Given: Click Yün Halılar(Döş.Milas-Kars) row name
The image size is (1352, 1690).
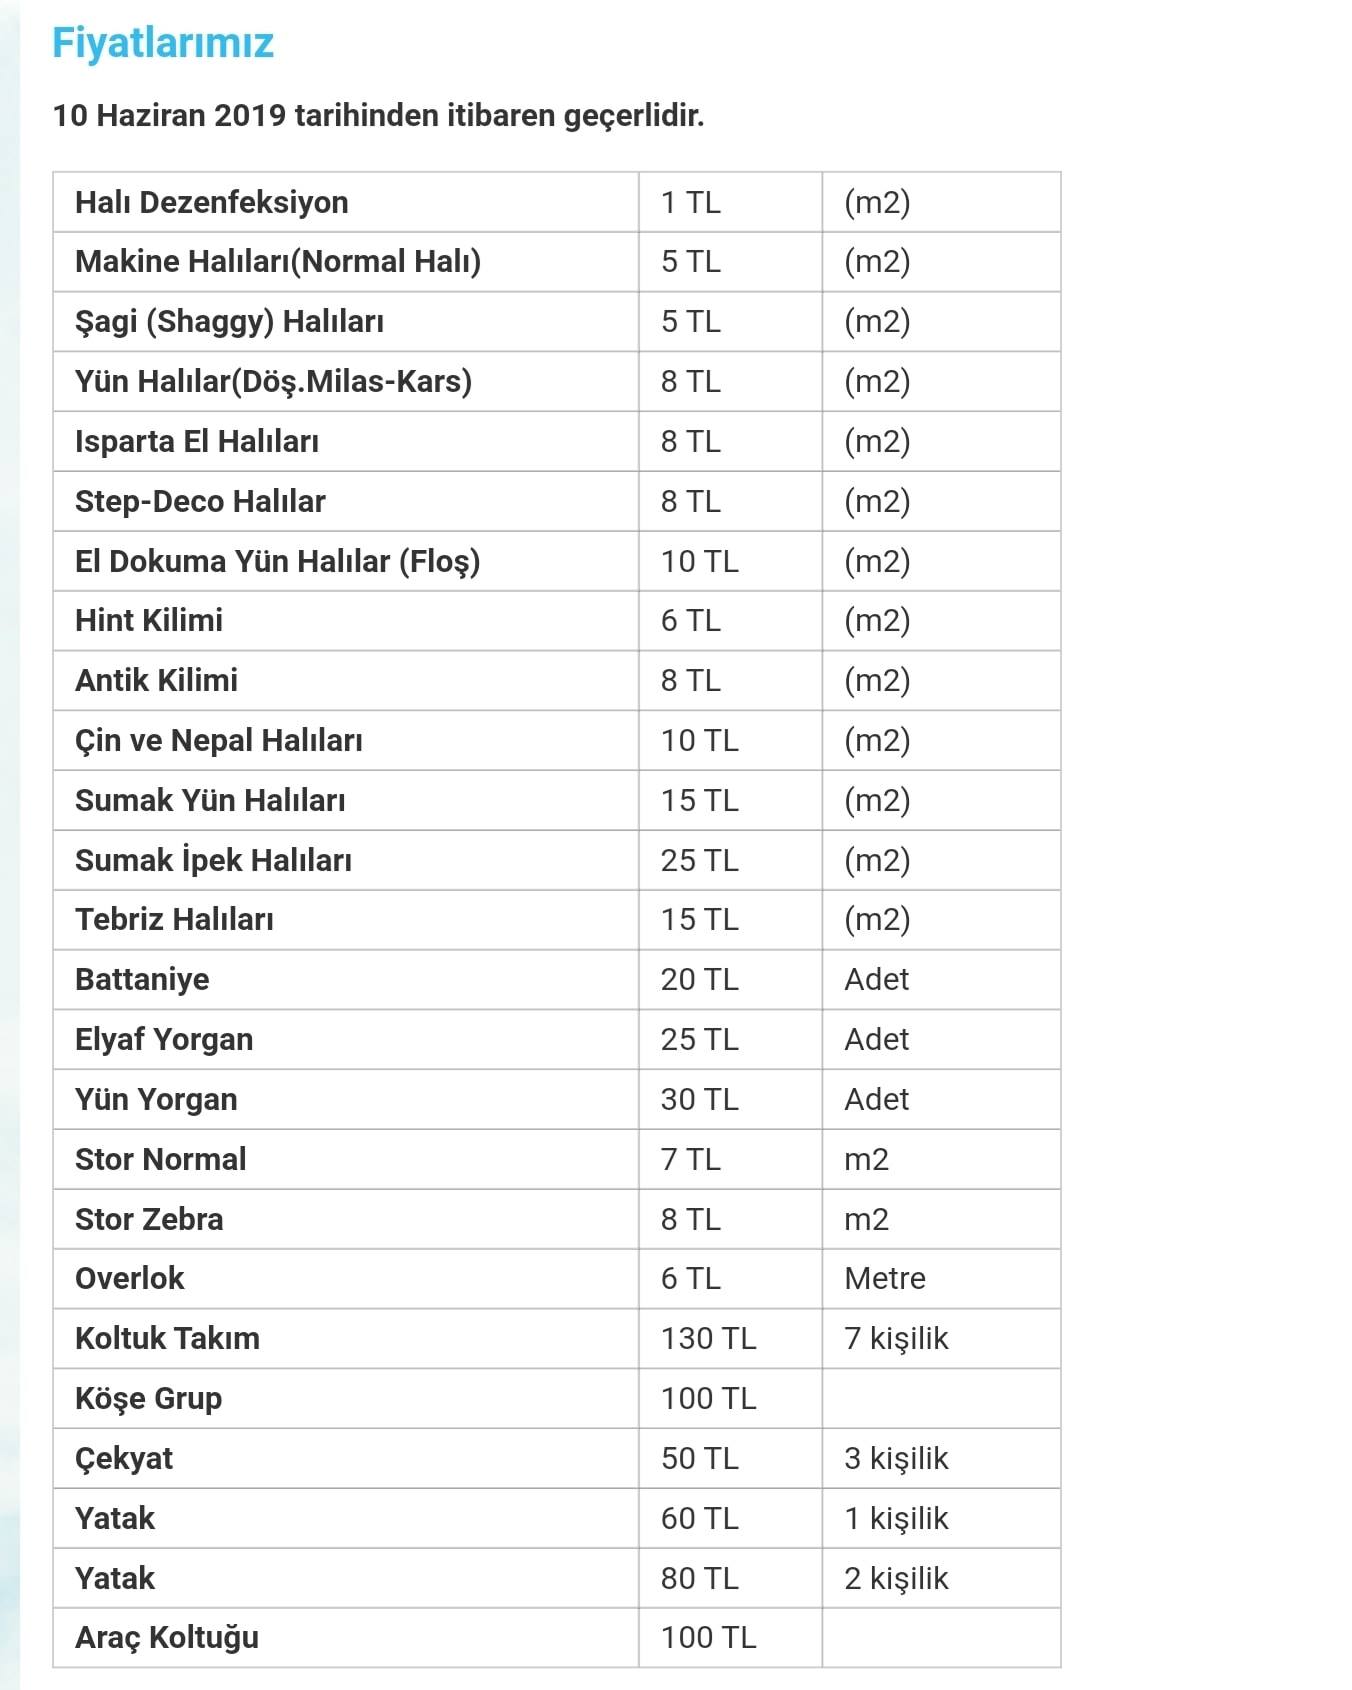Looking at the screenshot, I should coord(273,381).
